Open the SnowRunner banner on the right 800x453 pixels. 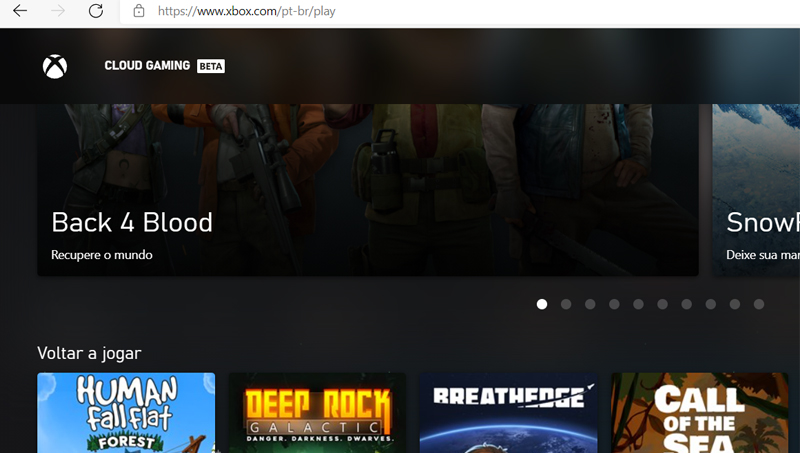pos(756,190)
